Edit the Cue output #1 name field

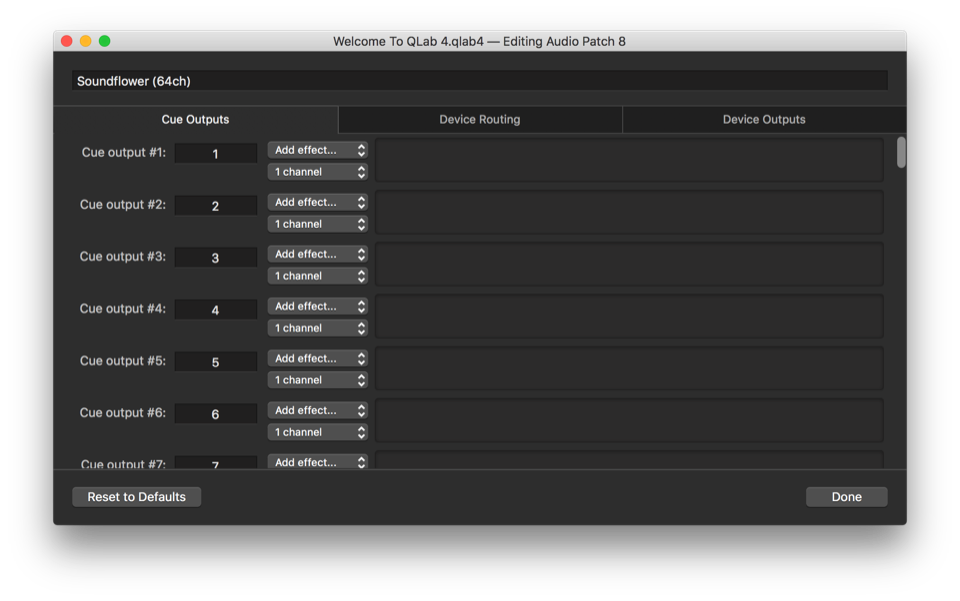(x=216, y=154)
